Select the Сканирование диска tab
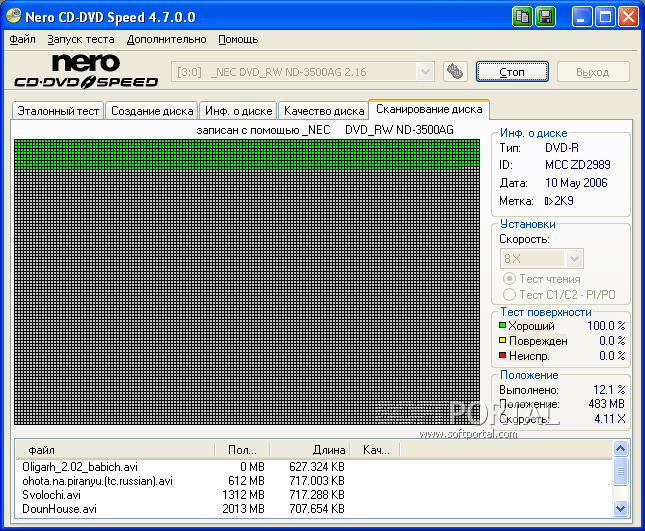The height and width of the screenshot is (531, 645). (429, 109)
